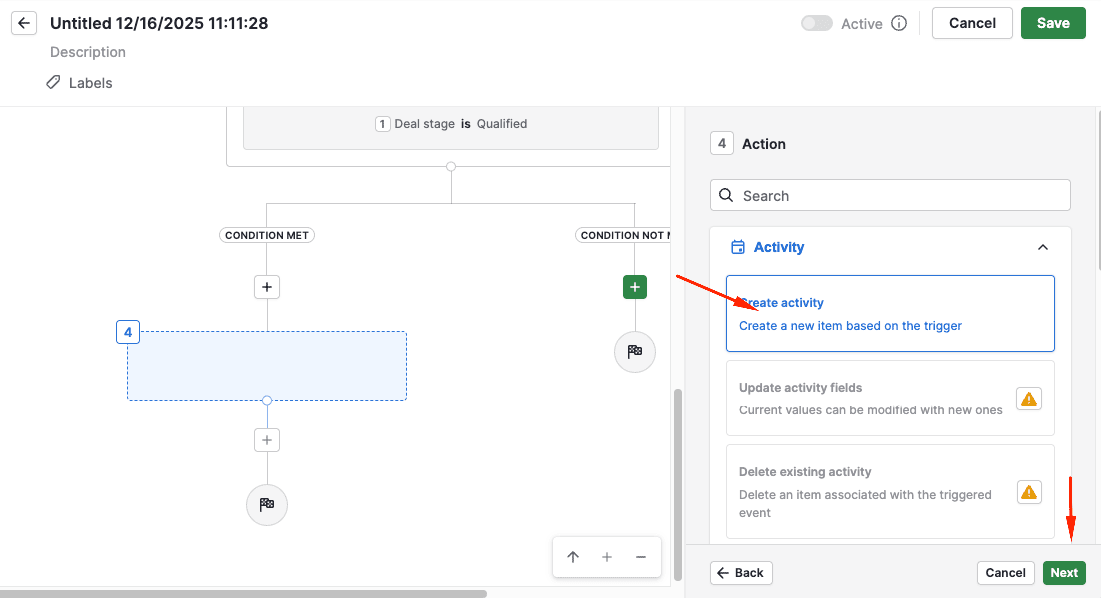Click the info icon next to Active

click(899, 23)
